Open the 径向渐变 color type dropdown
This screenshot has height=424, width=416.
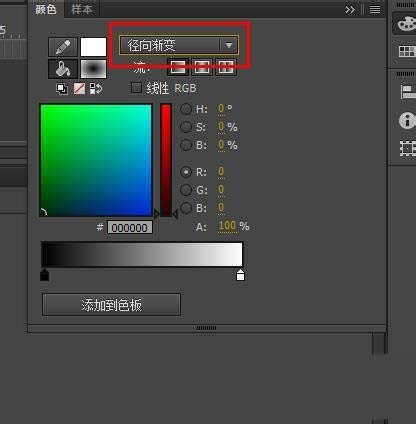[x=179, y=45]
